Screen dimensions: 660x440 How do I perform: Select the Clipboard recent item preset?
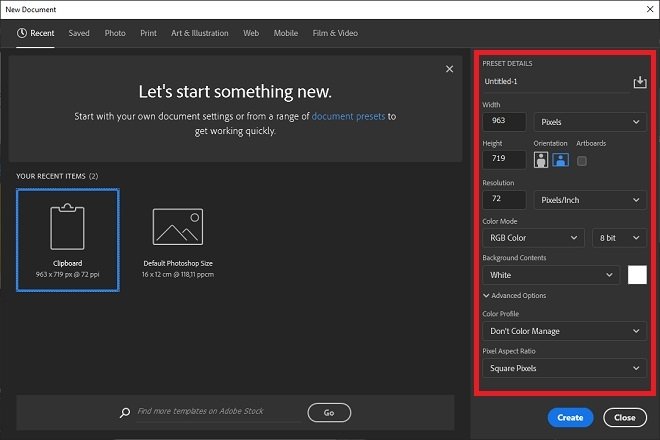tap(68, 240)
